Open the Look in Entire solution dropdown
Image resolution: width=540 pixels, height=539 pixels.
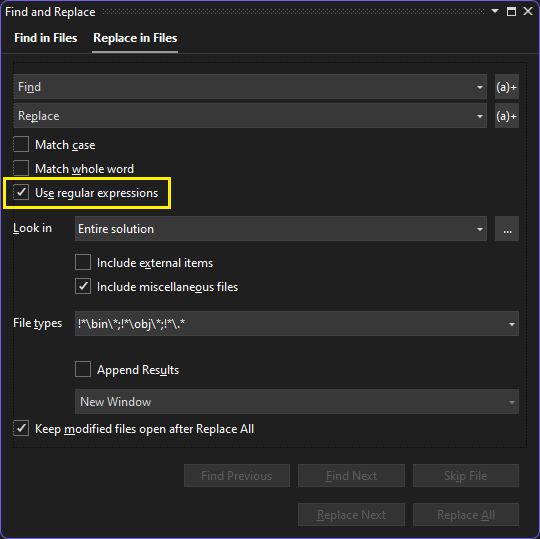tap(281, 228)
